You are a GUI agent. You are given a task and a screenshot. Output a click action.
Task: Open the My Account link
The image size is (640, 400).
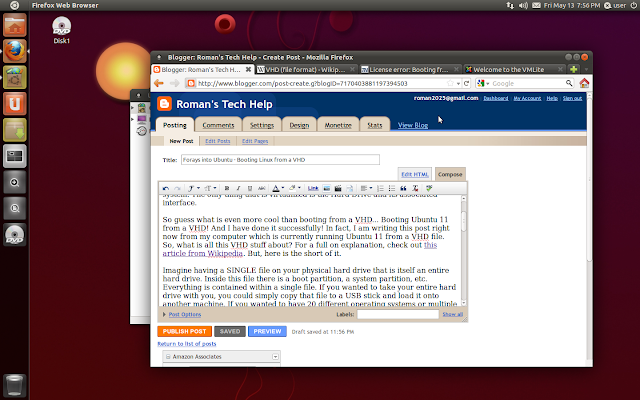coord(527,98)
